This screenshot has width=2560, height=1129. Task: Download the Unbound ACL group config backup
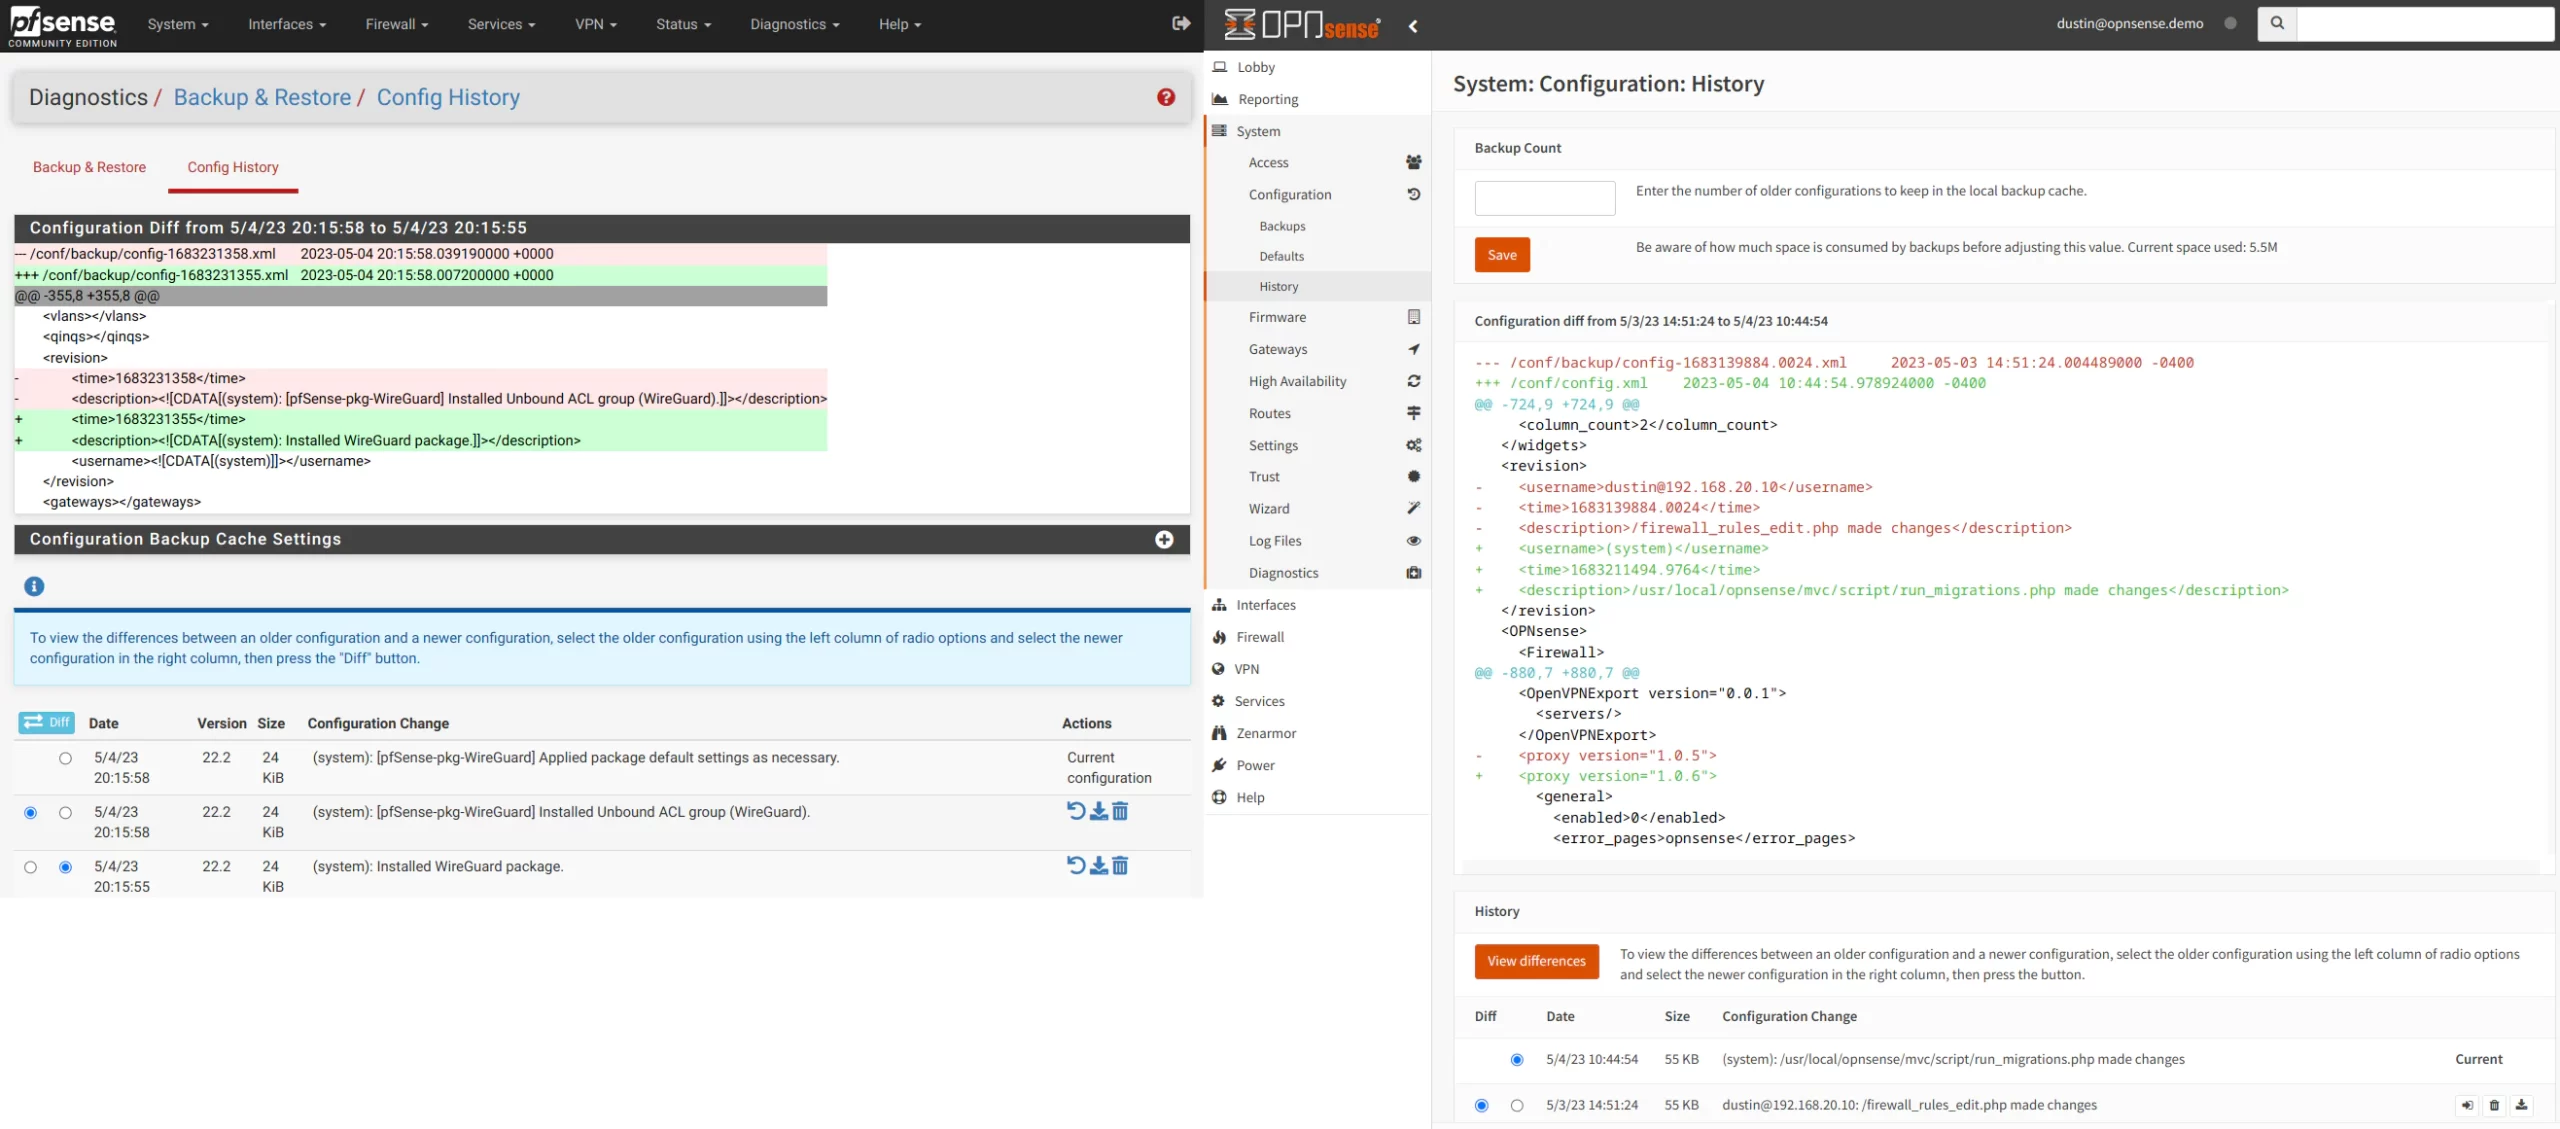[1098, 811]
